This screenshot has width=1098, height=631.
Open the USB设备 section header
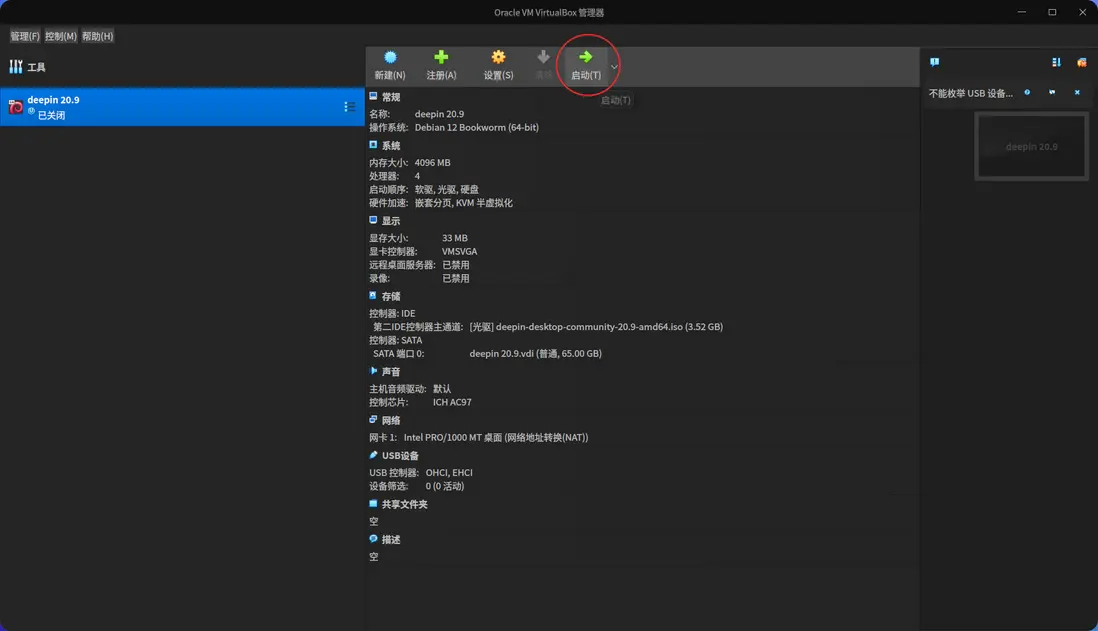[x=400, y=456]
